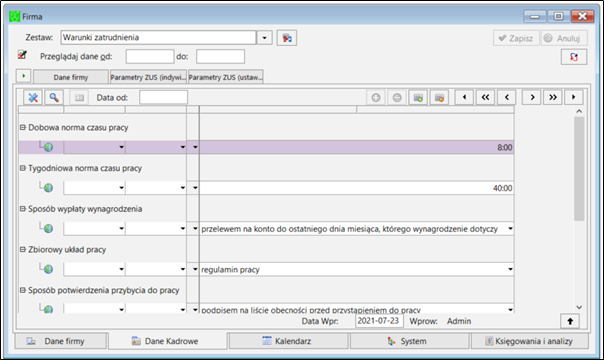
Task: Click the Firma window title icon
Action: pos(15,17)
